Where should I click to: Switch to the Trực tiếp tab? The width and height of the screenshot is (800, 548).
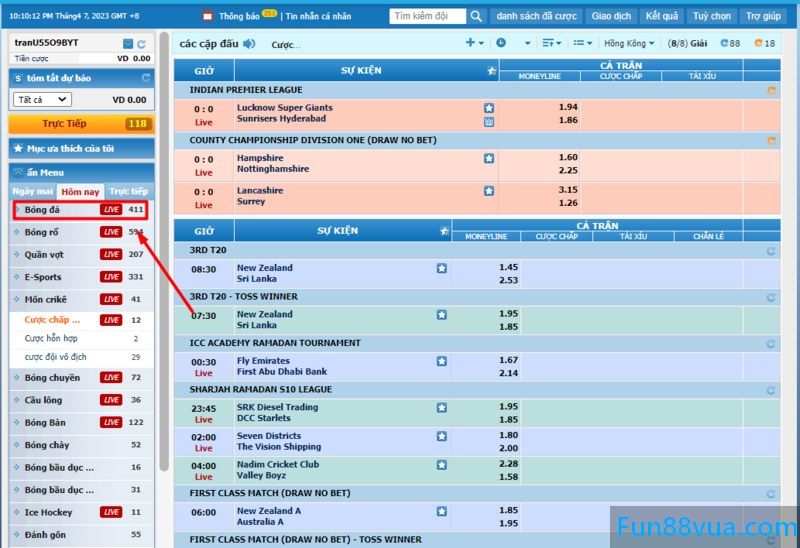[129, 191]
